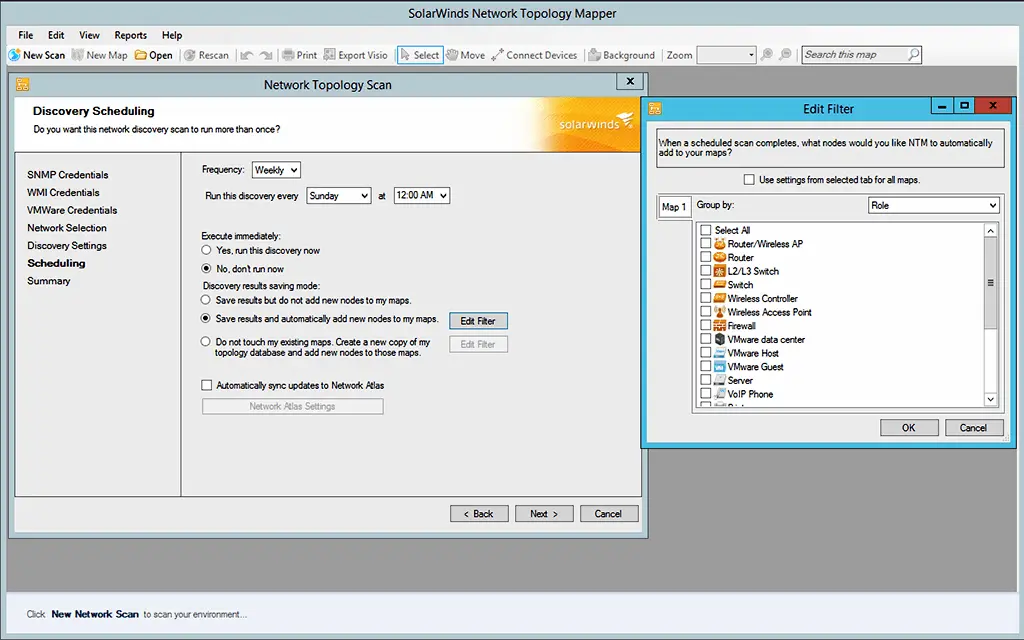Switch to the Map 1 tab
This screenshot has height=640, width=1024.
point(674,206)
